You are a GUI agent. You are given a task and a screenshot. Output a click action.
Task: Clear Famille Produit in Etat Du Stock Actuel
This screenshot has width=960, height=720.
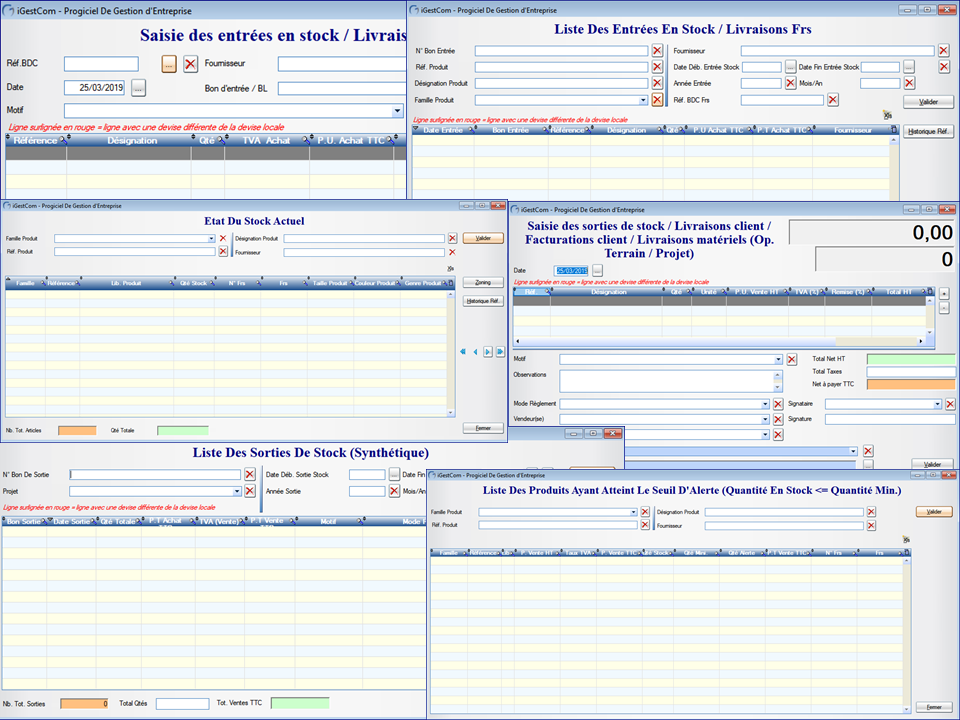pyautogui.click(x=223, y=238)
